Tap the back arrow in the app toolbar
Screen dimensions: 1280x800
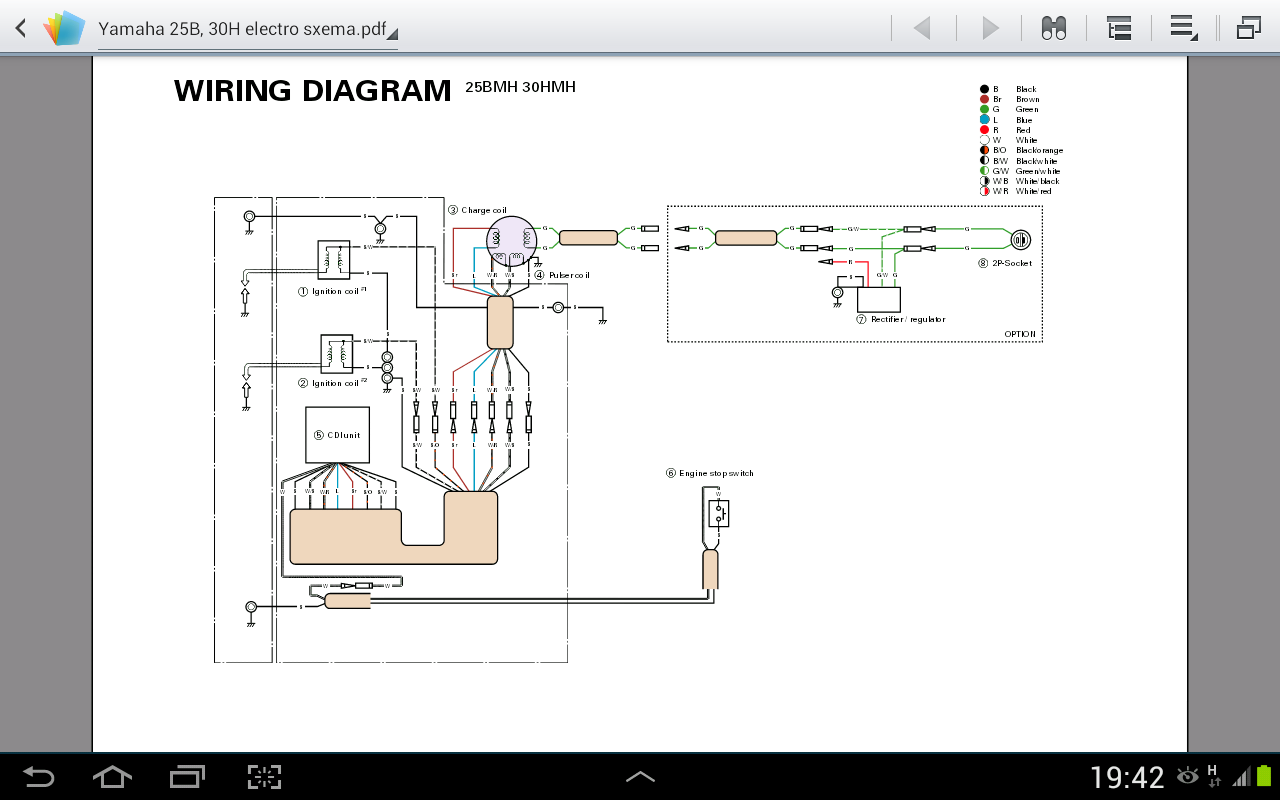pyautogui.click(x=19, y=27)
